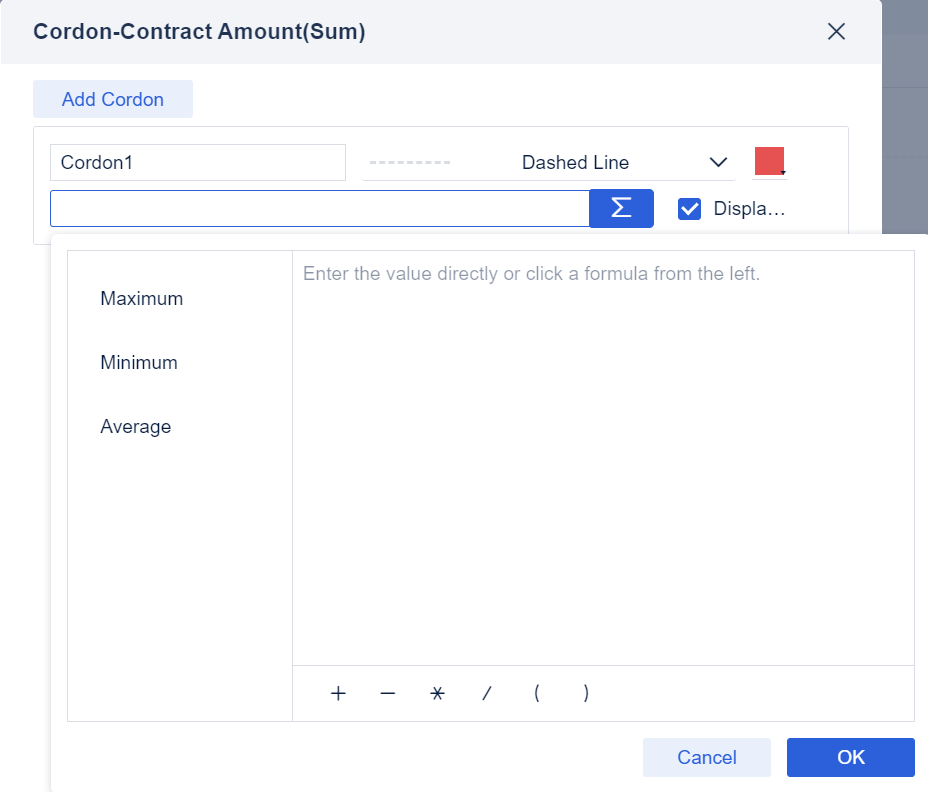Viewport: 928px width, 792px height.
Task: Click the sigma formula button
Action: point(621,208)
